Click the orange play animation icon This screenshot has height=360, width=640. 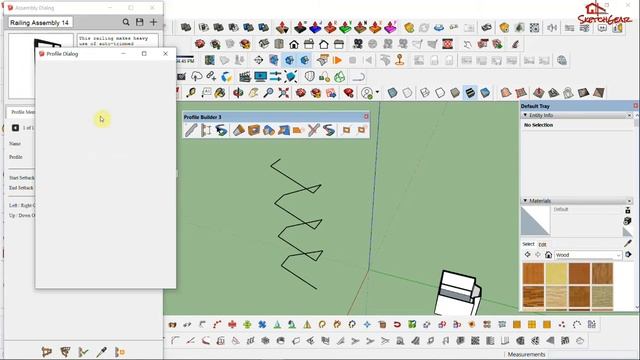tap(337, 60)
